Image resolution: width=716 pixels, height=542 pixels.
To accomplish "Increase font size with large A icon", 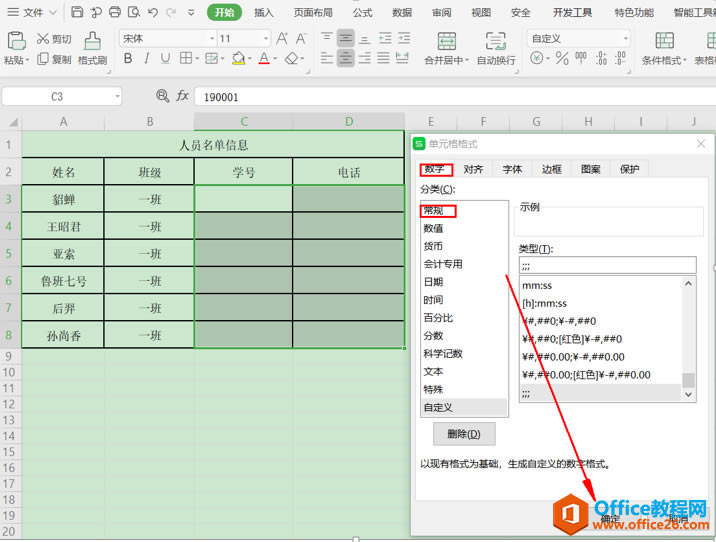I will point(282,38).
